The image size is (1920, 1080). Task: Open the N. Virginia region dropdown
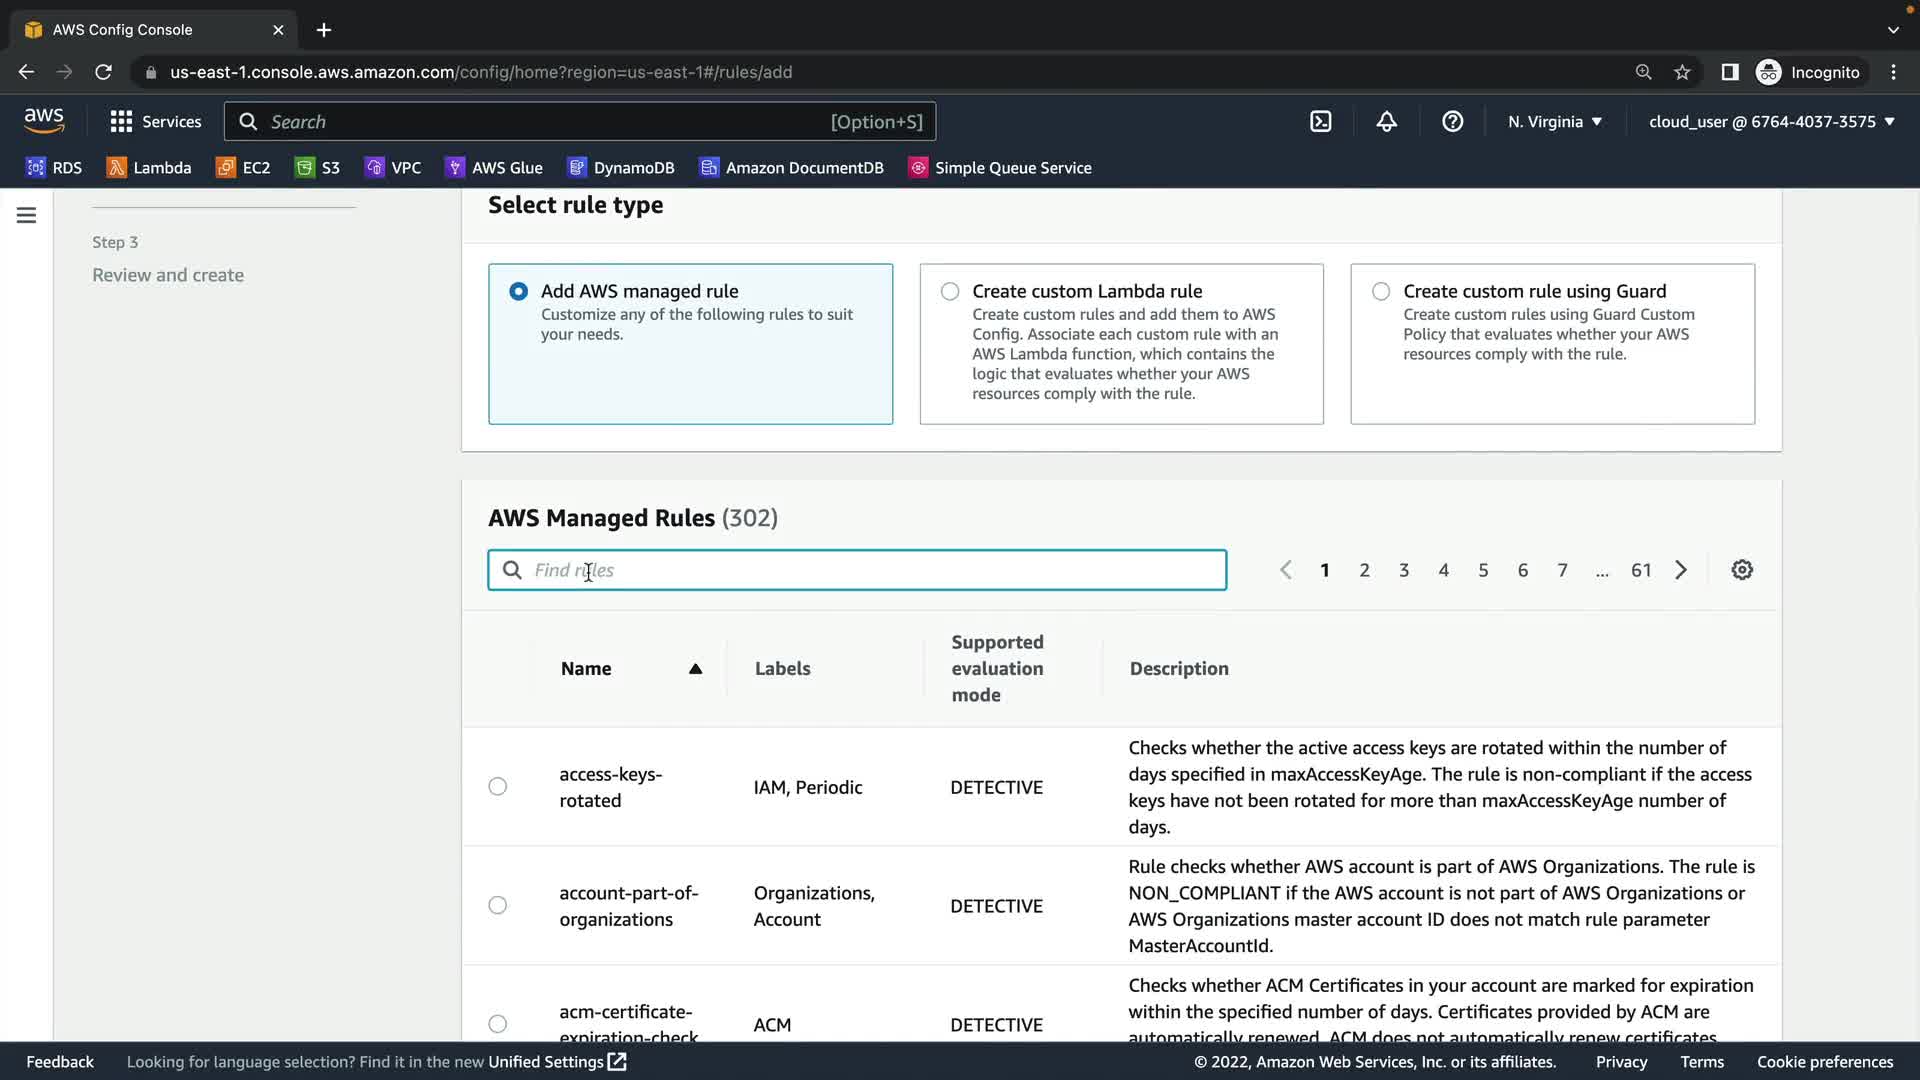(x=1555, y=122)
